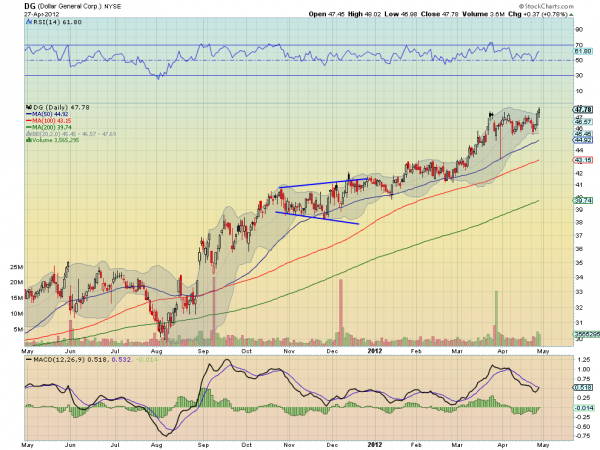Click the tall red December volume spike bar
The width and height of the screenshot is (600, 450).
tap(341, 312)
